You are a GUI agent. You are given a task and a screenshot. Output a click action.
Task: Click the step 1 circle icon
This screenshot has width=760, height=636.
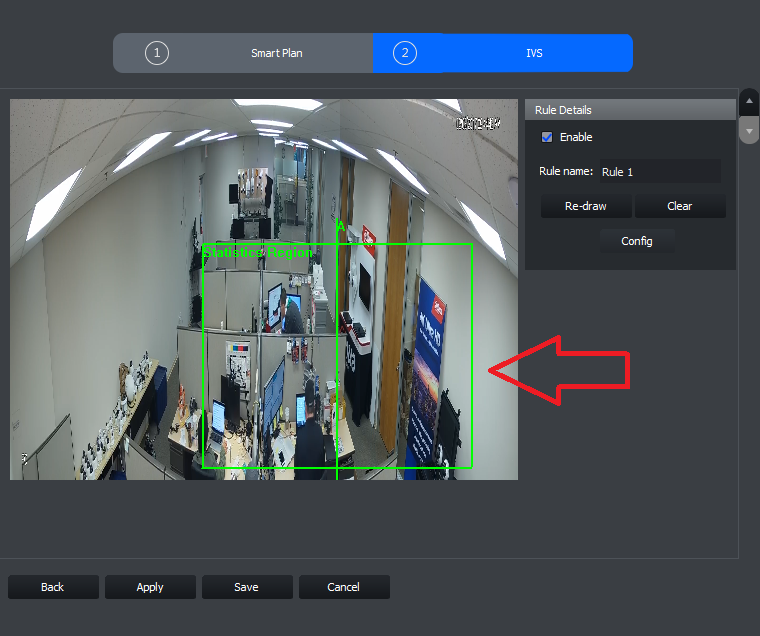coord(157,53)
